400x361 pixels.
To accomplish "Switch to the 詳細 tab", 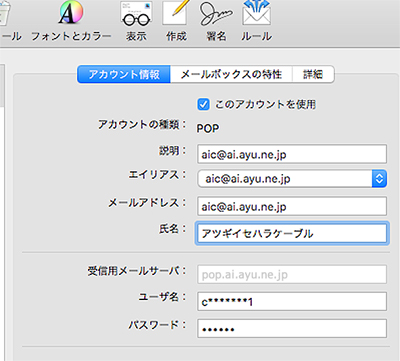I will pyautogui.click(x=313, y=74).
